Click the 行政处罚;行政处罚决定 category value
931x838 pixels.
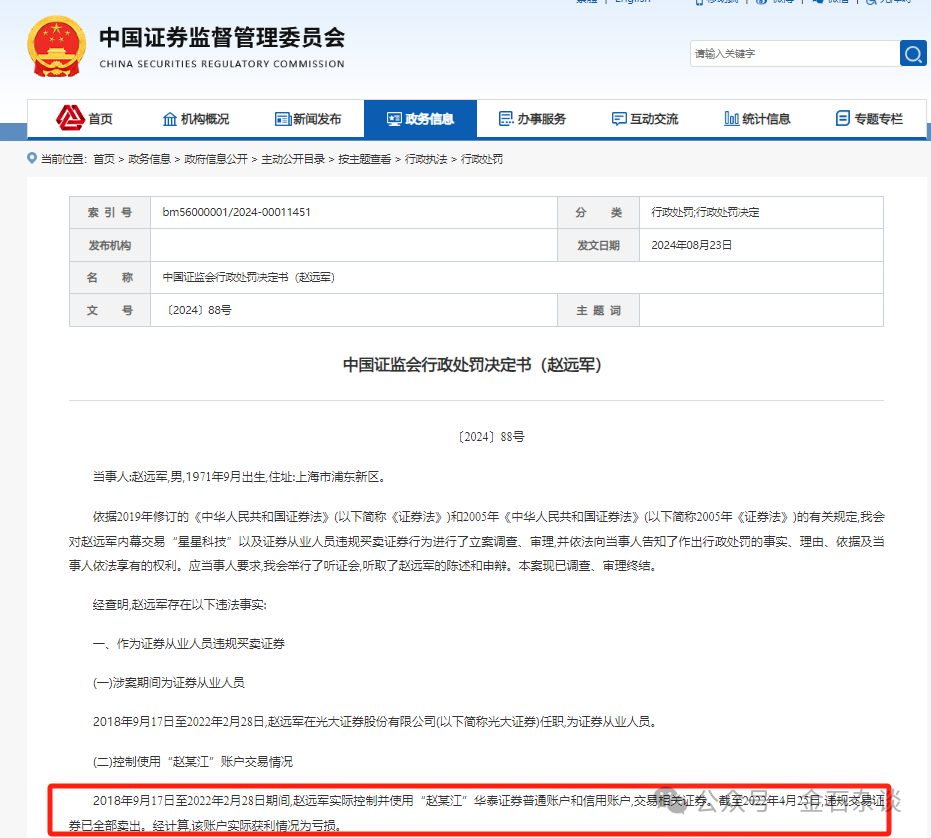pyautogui.click(x=705, y=212)
